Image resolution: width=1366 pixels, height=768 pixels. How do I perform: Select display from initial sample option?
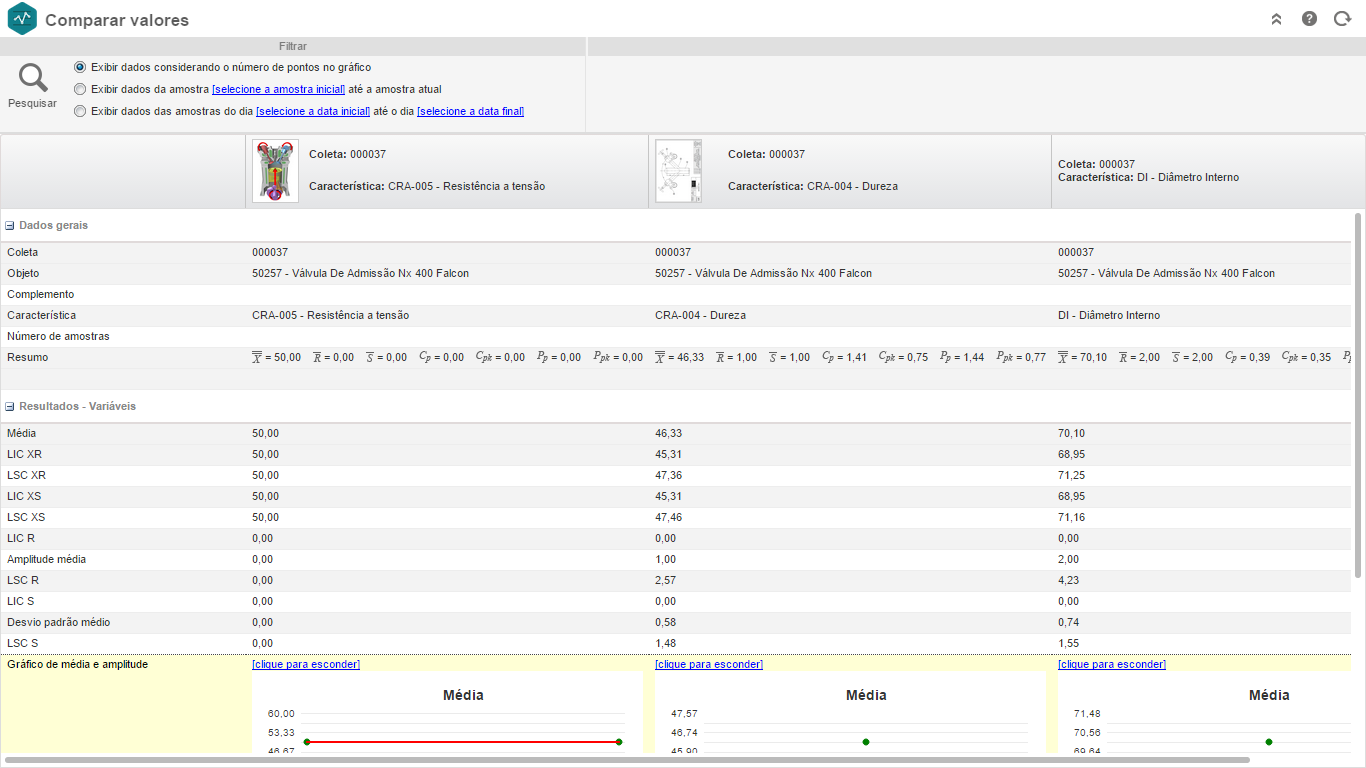pyautogui.click(x=80, y=89)
